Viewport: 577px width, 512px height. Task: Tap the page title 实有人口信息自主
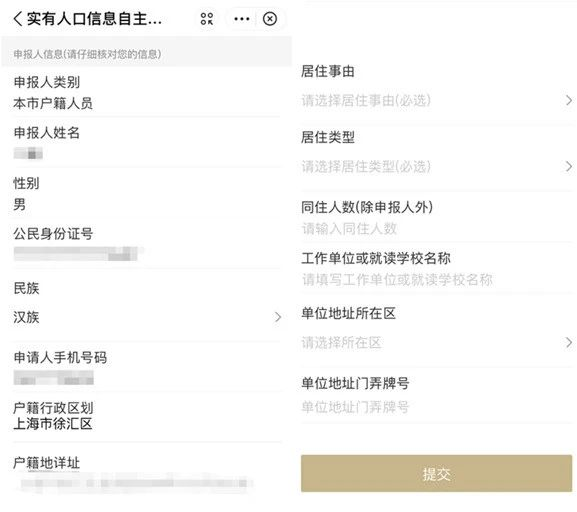(94, 19)
